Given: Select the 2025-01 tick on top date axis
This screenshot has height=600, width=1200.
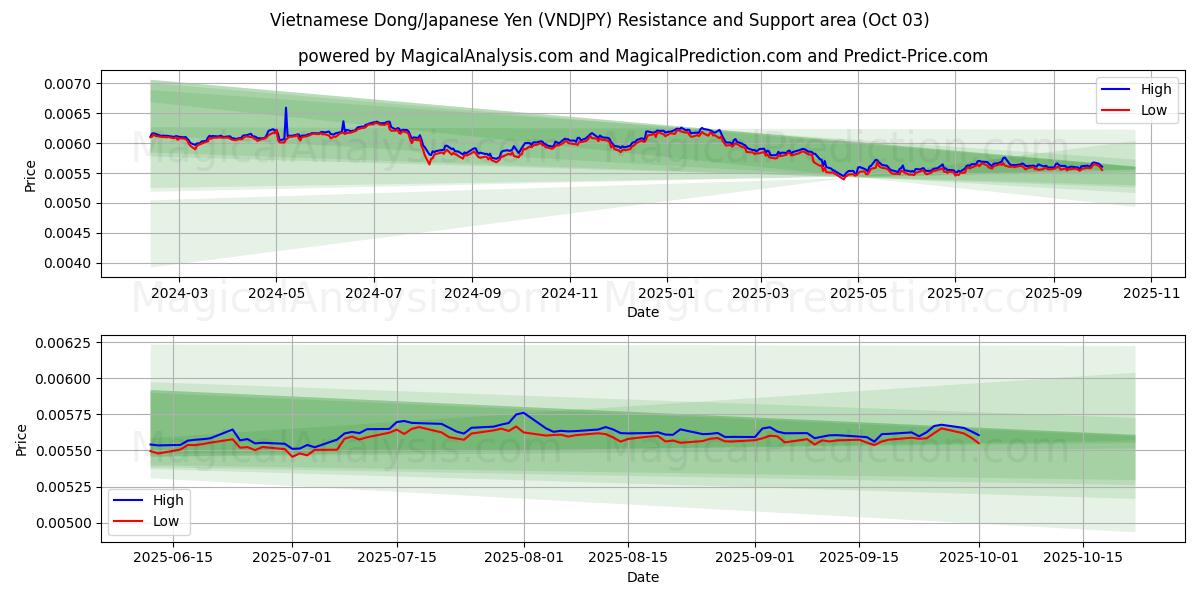Looking at the screenshot, I should [x=665, y=294].
